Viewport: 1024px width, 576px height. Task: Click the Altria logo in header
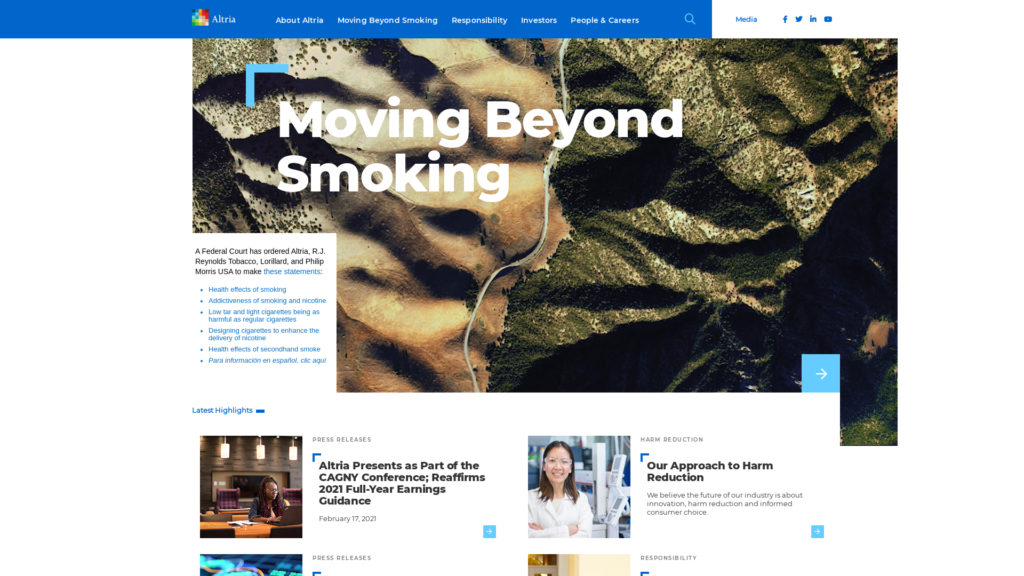click(x=214, y=18)
